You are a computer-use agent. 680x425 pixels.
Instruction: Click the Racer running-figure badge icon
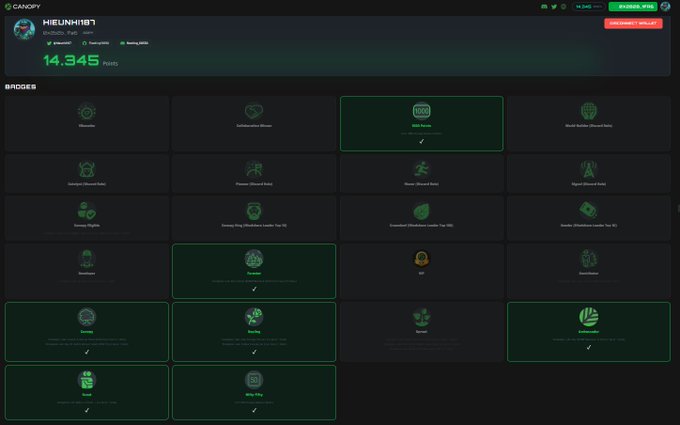[422, 170]
